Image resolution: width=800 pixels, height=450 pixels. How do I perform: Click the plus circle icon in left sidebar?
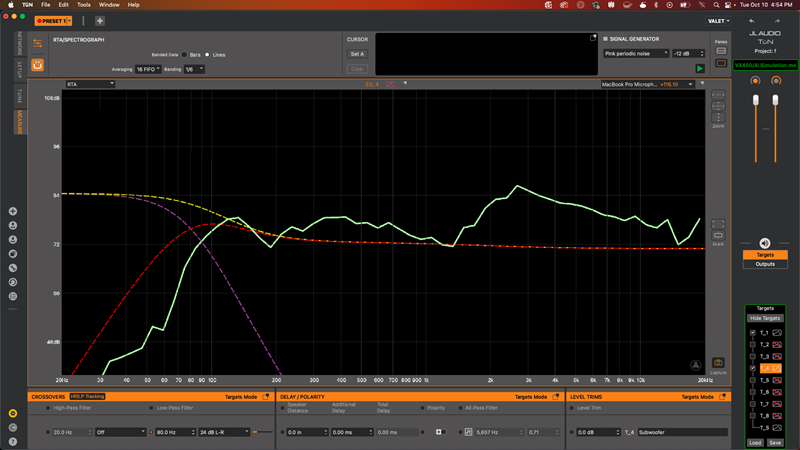(13, 211)
